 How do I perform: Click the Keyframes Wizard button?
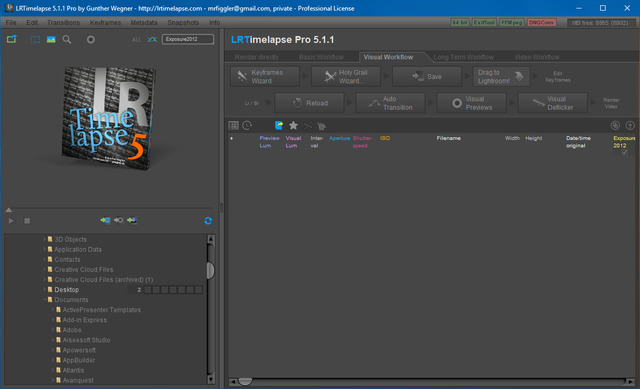(264, 77)
